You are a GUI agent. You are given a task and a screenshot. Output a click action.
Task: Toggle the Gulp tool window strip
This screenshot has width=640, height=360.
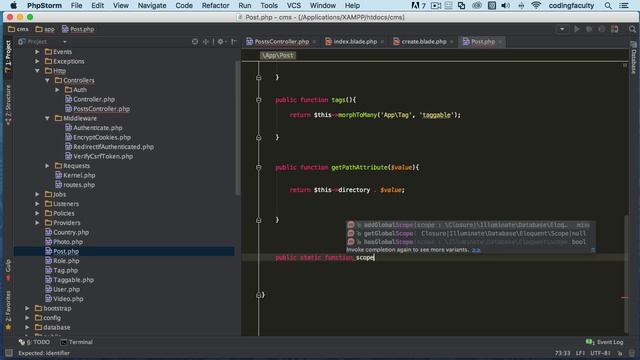(x=8, y=269)
